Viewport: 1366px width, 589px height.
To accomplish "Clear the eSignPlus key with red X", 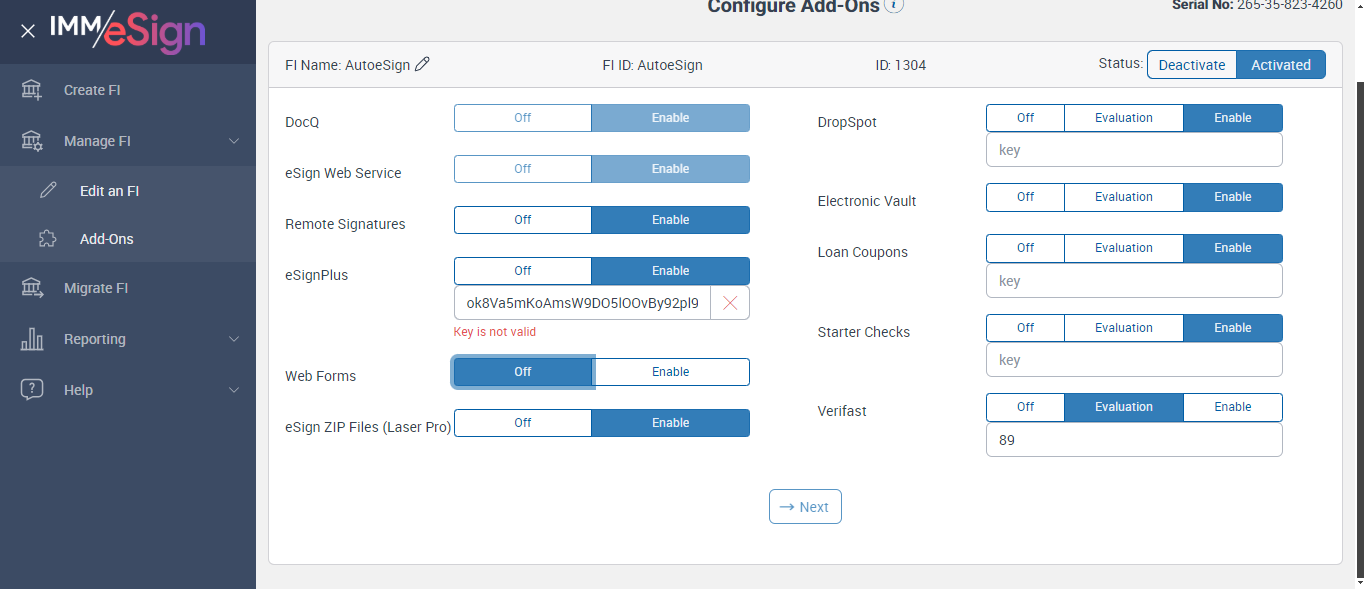I will [x=730, y=303].
